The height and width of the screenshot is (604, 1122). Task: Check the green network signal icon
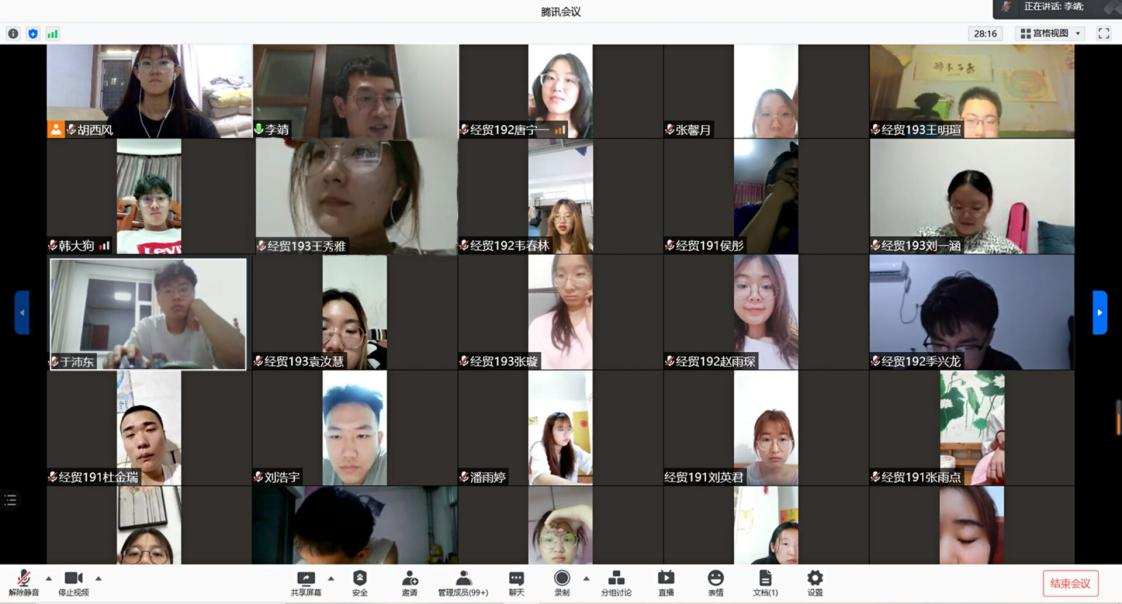[52, 33]
